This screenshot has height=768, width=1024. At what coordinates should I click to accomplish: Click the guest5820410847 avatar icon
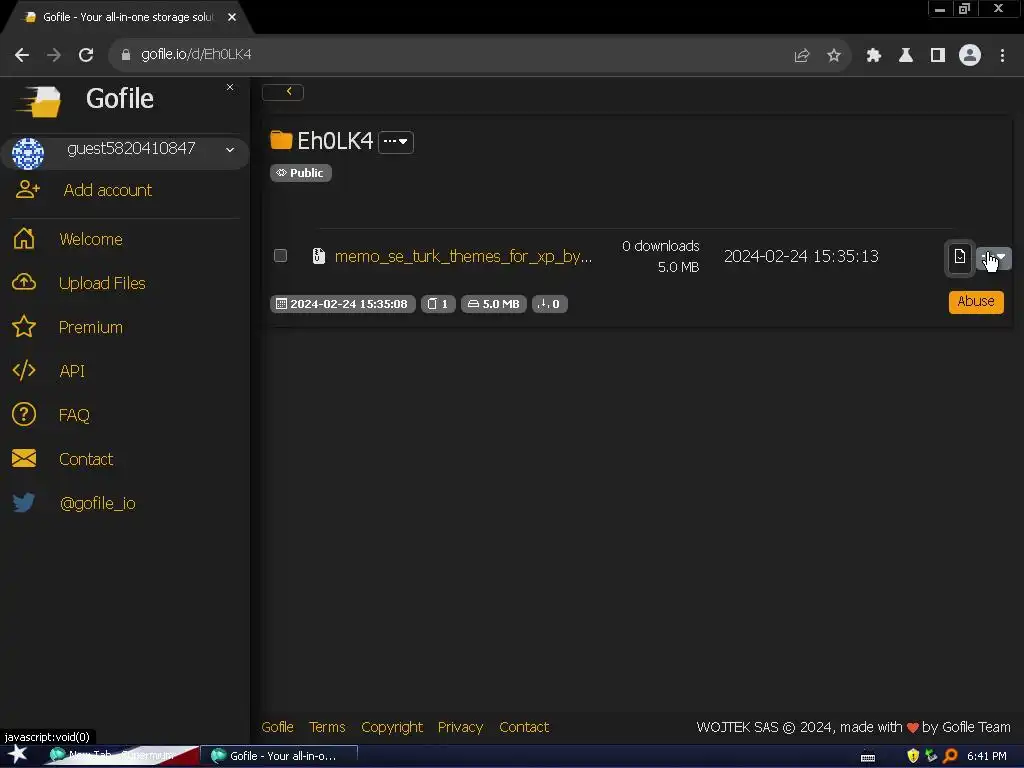point(28,153)
